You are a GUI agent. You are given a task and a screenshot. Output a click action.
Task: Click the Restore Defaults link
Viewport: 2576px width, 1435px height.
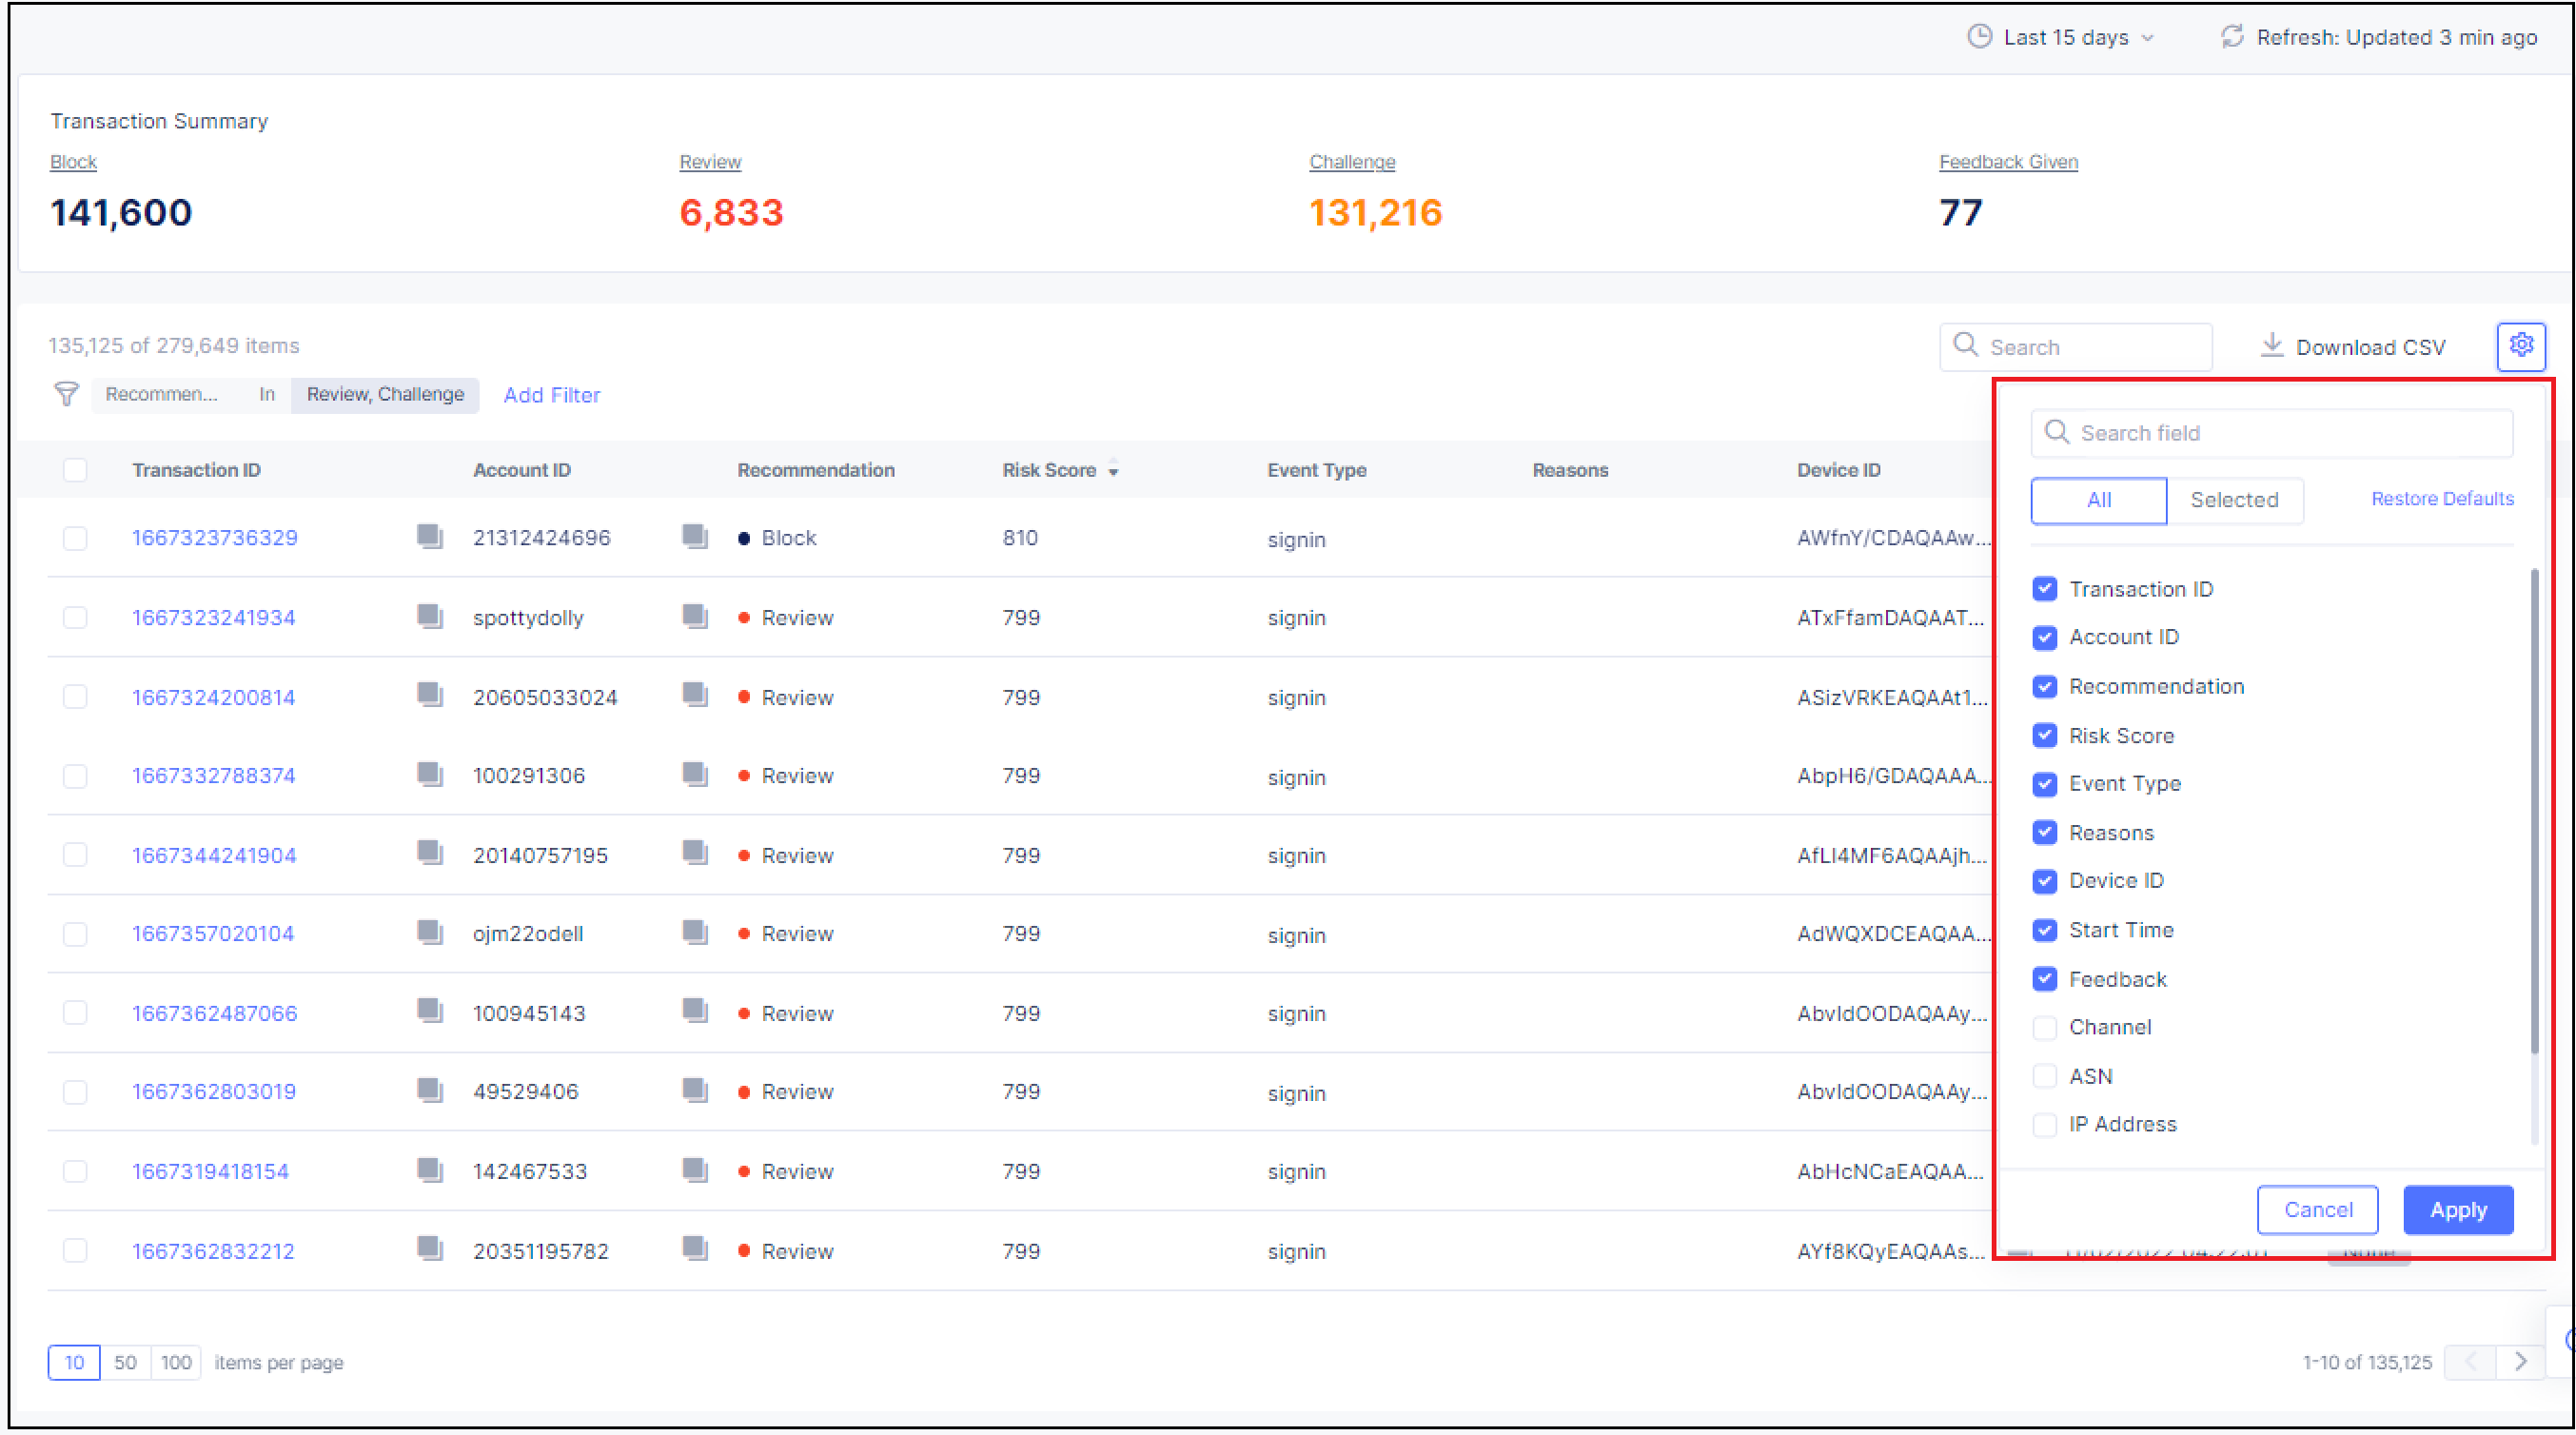pos(2442,498)
